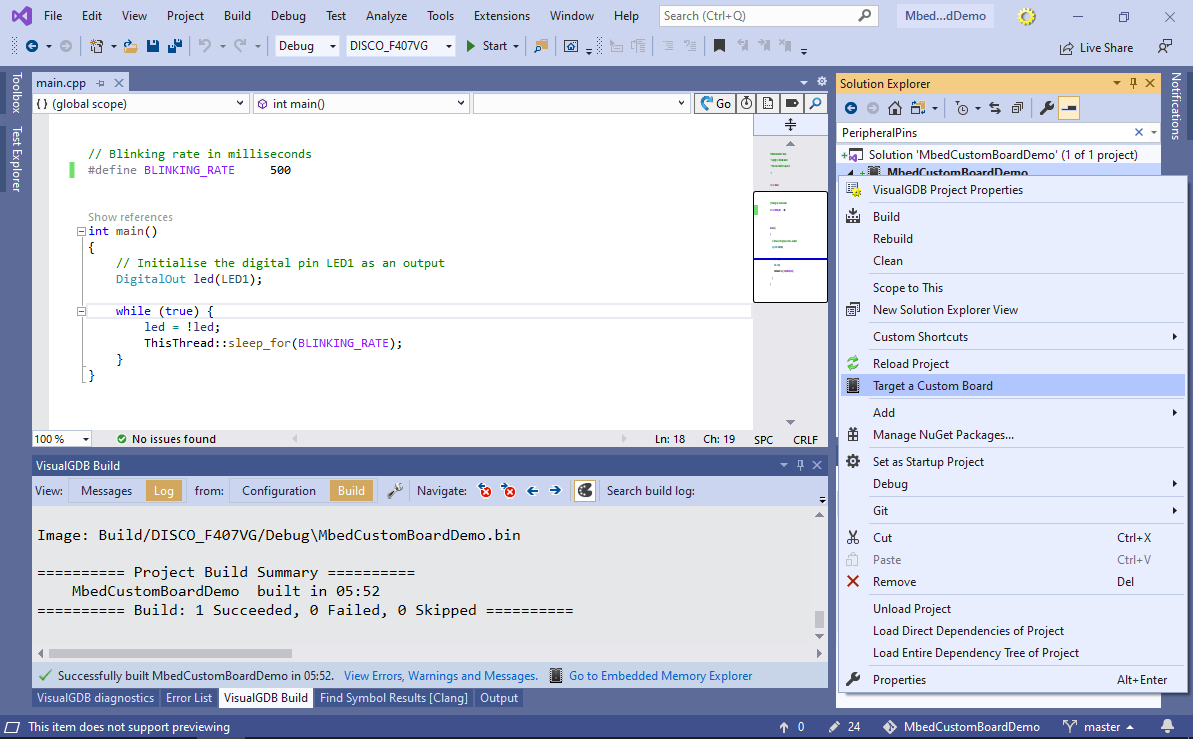This screenshot has height=739, width=1193.
Task: Open the 100 % zoom level dropdown
Action: click(62, 439)
